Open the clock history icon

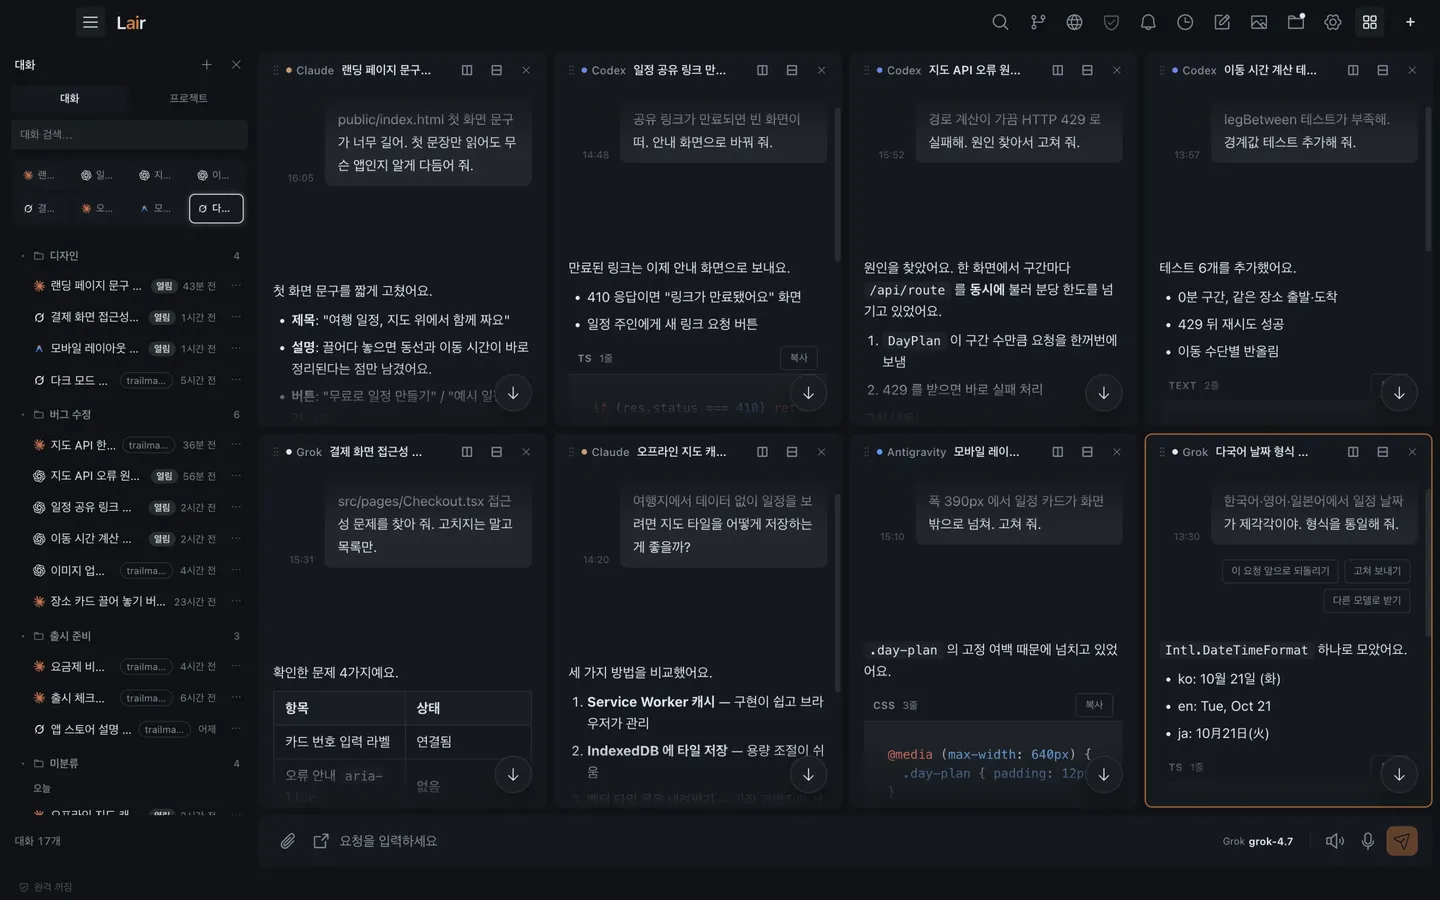pyautogui.click(x=1185, y=22)
